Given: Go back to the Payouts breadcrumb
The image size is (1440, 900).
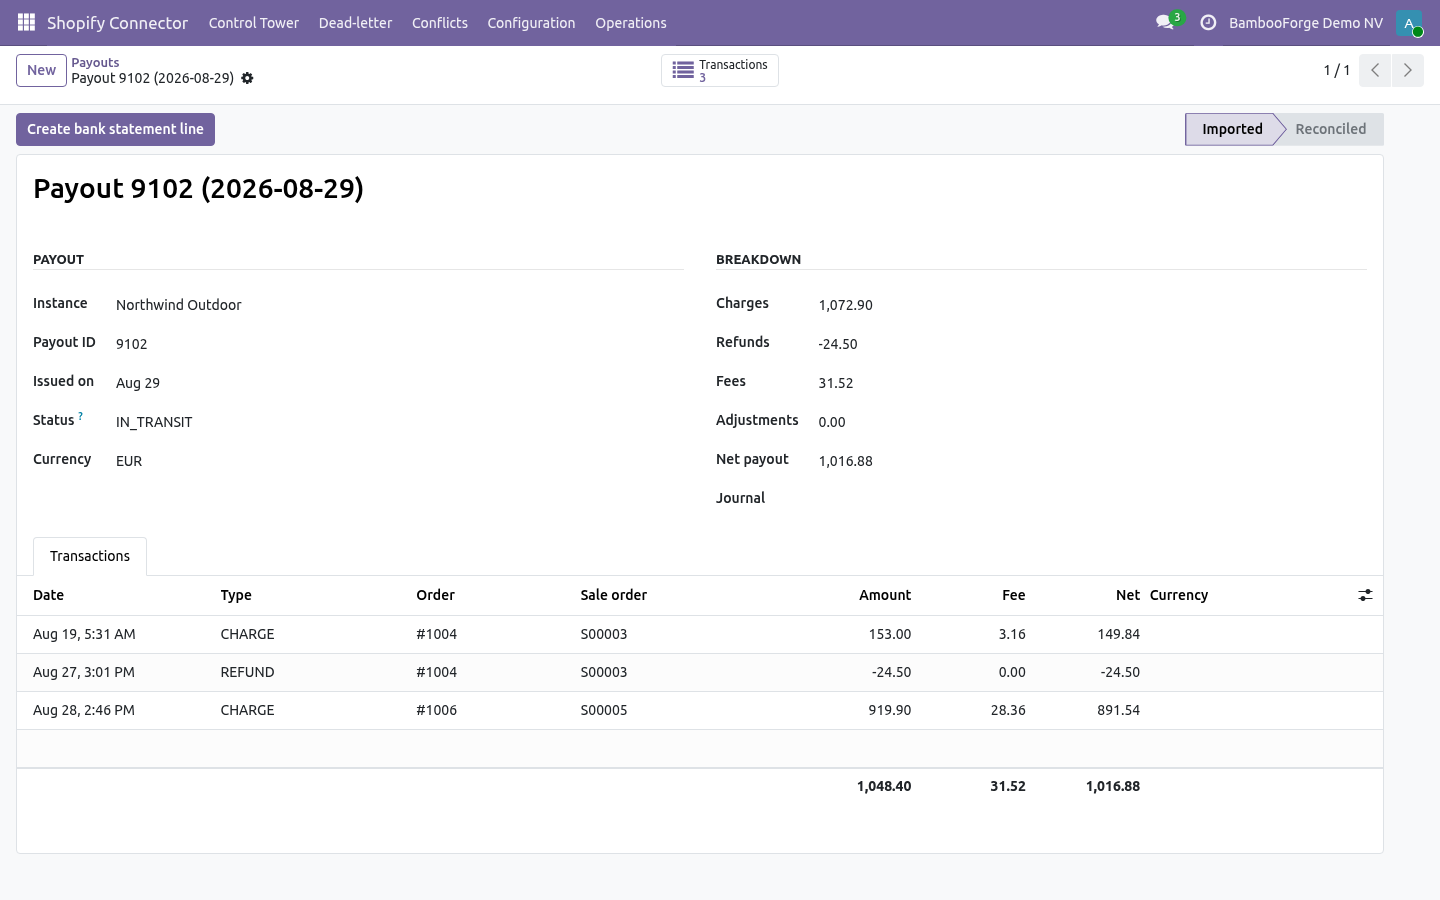Looking at the screenshot, I should pos(95,62).
